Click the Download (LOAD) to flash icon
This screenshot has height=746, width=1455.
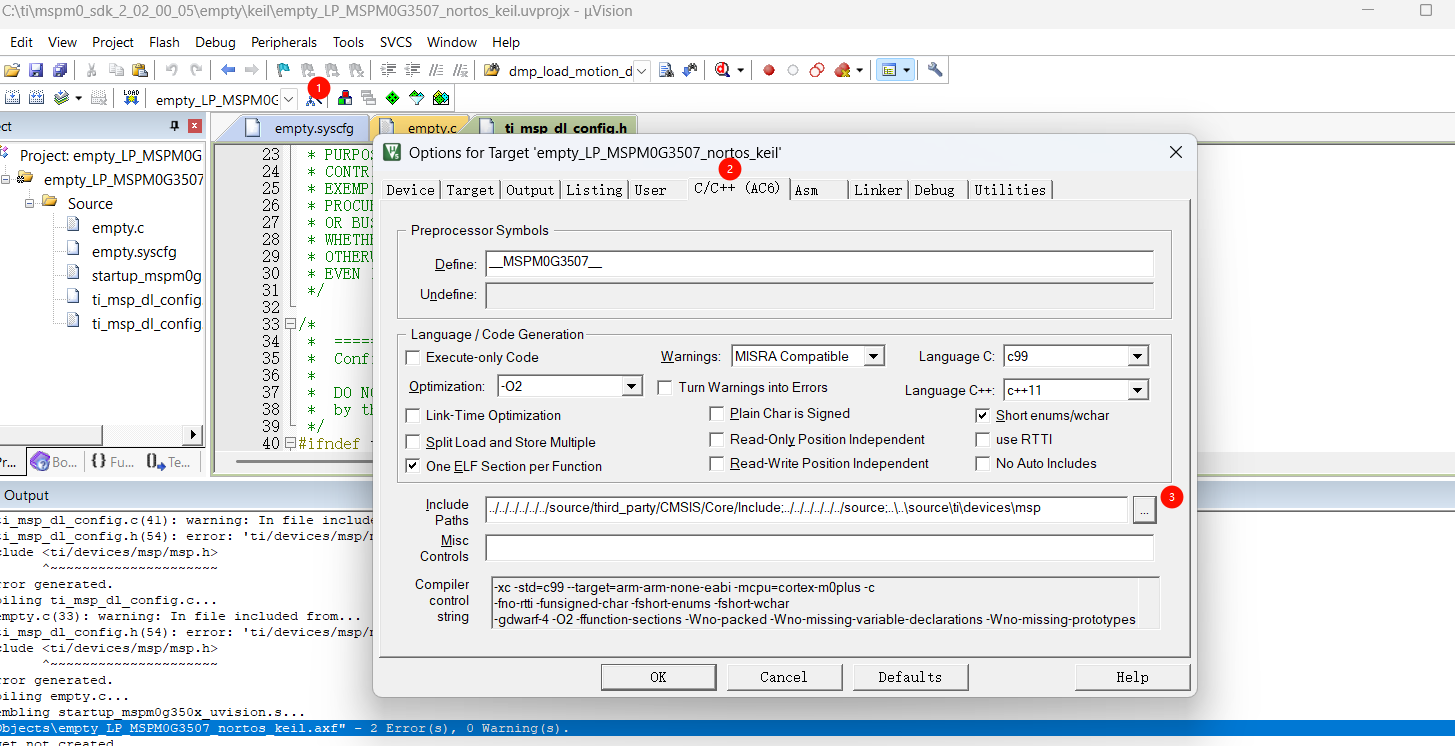point(131,98)
